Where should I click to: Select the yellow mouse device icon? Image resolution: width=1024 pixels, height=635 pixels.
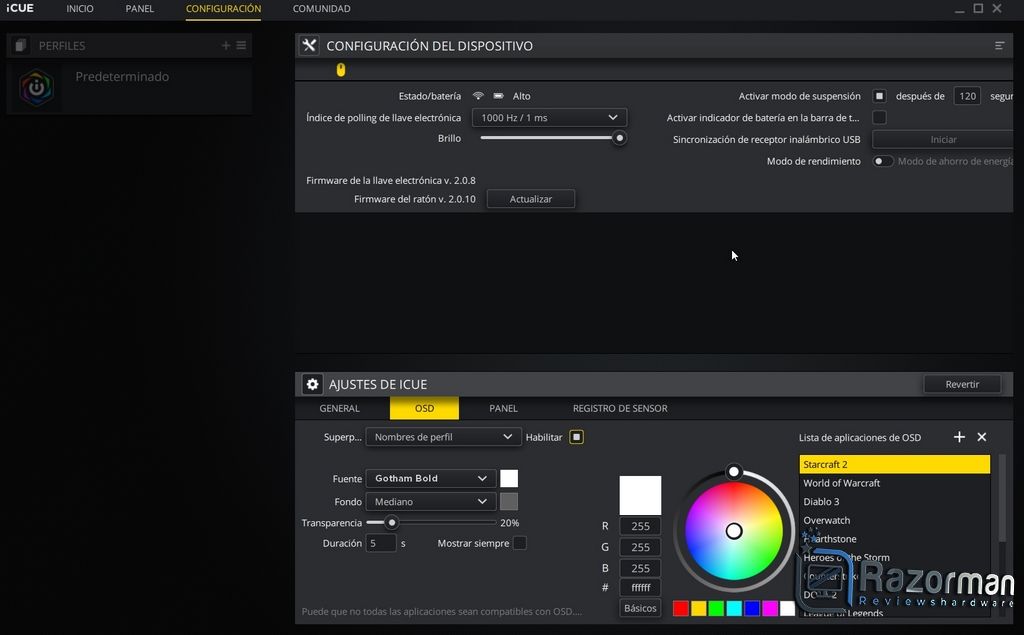pyautogui.click(x=341, y=70)
